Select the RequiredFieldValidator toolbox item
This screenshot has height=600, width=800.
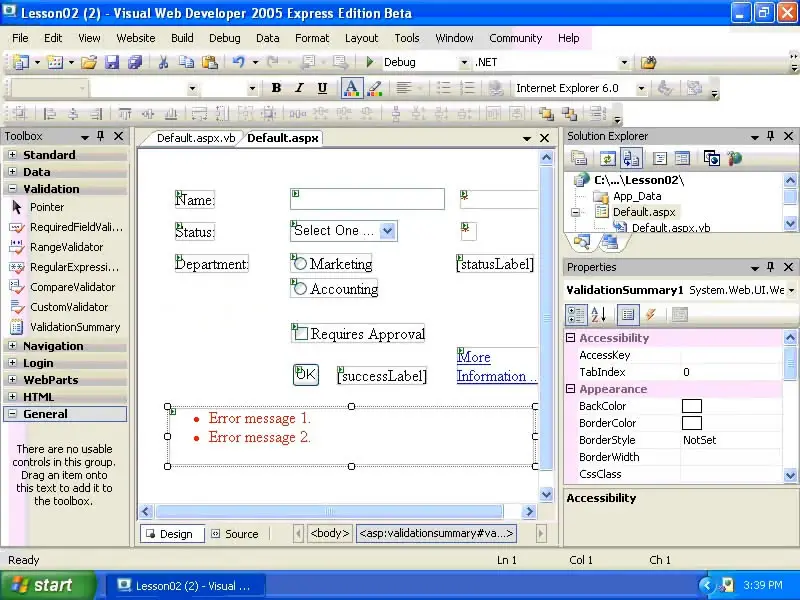(x=67, y=227)
